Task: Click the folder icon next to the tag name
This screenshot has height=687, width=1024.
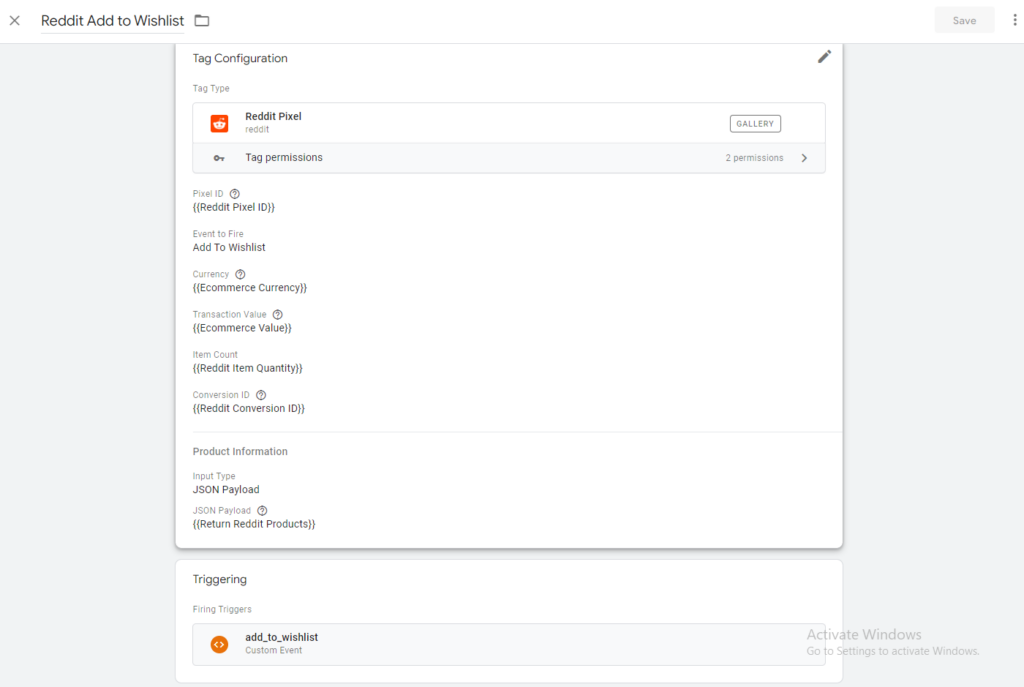Action: [202, 20]
